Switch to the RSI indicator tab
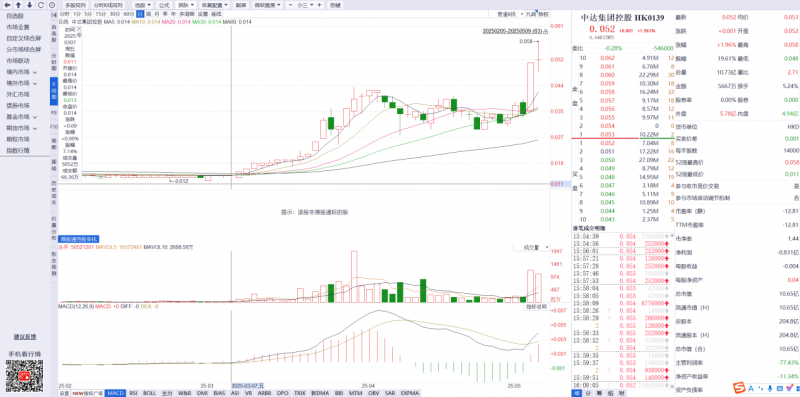The height and width of the screenshot is (397, 800). 133,393
